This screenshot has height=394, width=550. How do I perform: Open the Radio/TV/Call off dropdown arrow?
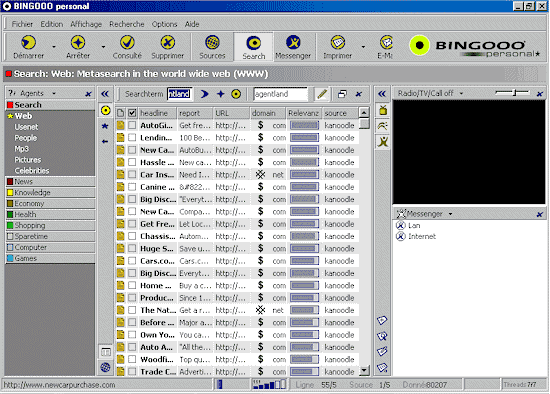pos(462,93)
